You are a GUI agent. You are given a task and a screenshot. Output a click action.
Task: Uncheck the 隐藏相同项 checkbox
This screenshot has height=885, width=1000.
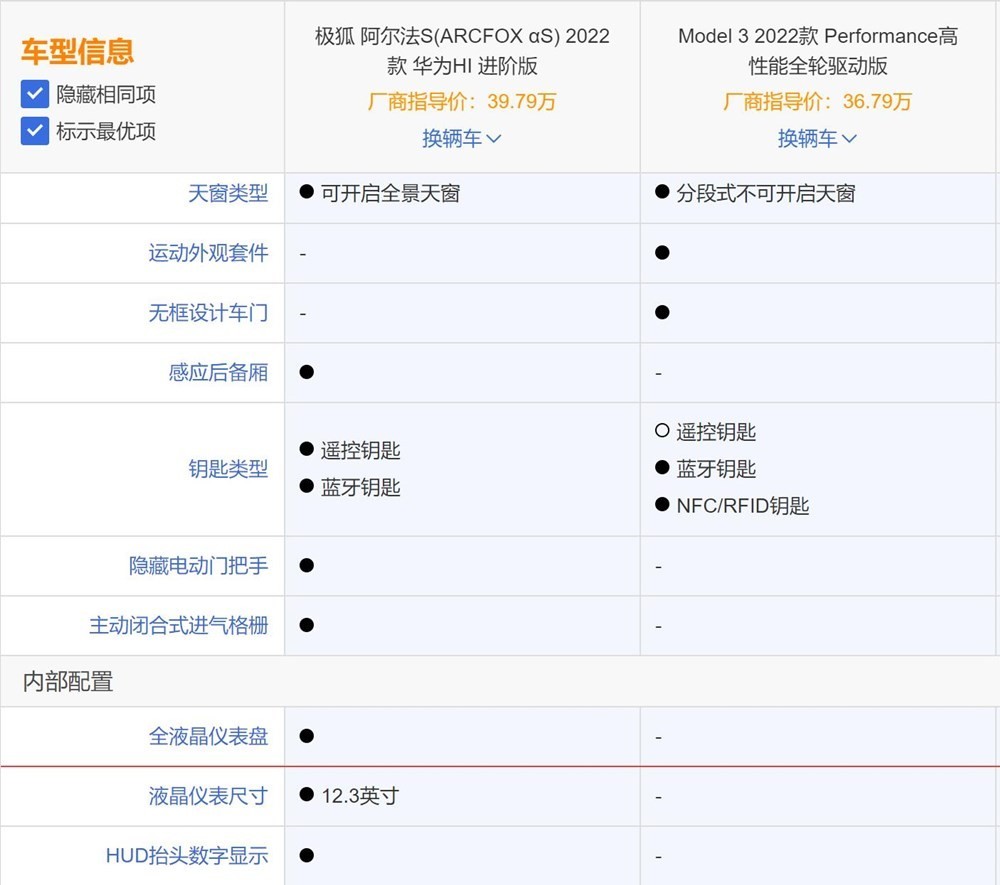click(34, 94)
